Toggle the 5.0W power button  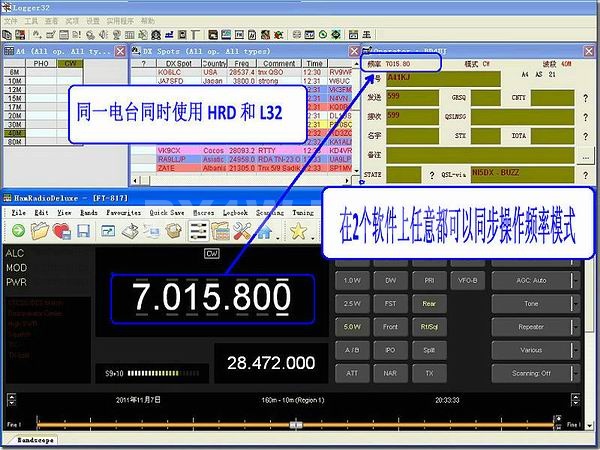tap(352, 327)
